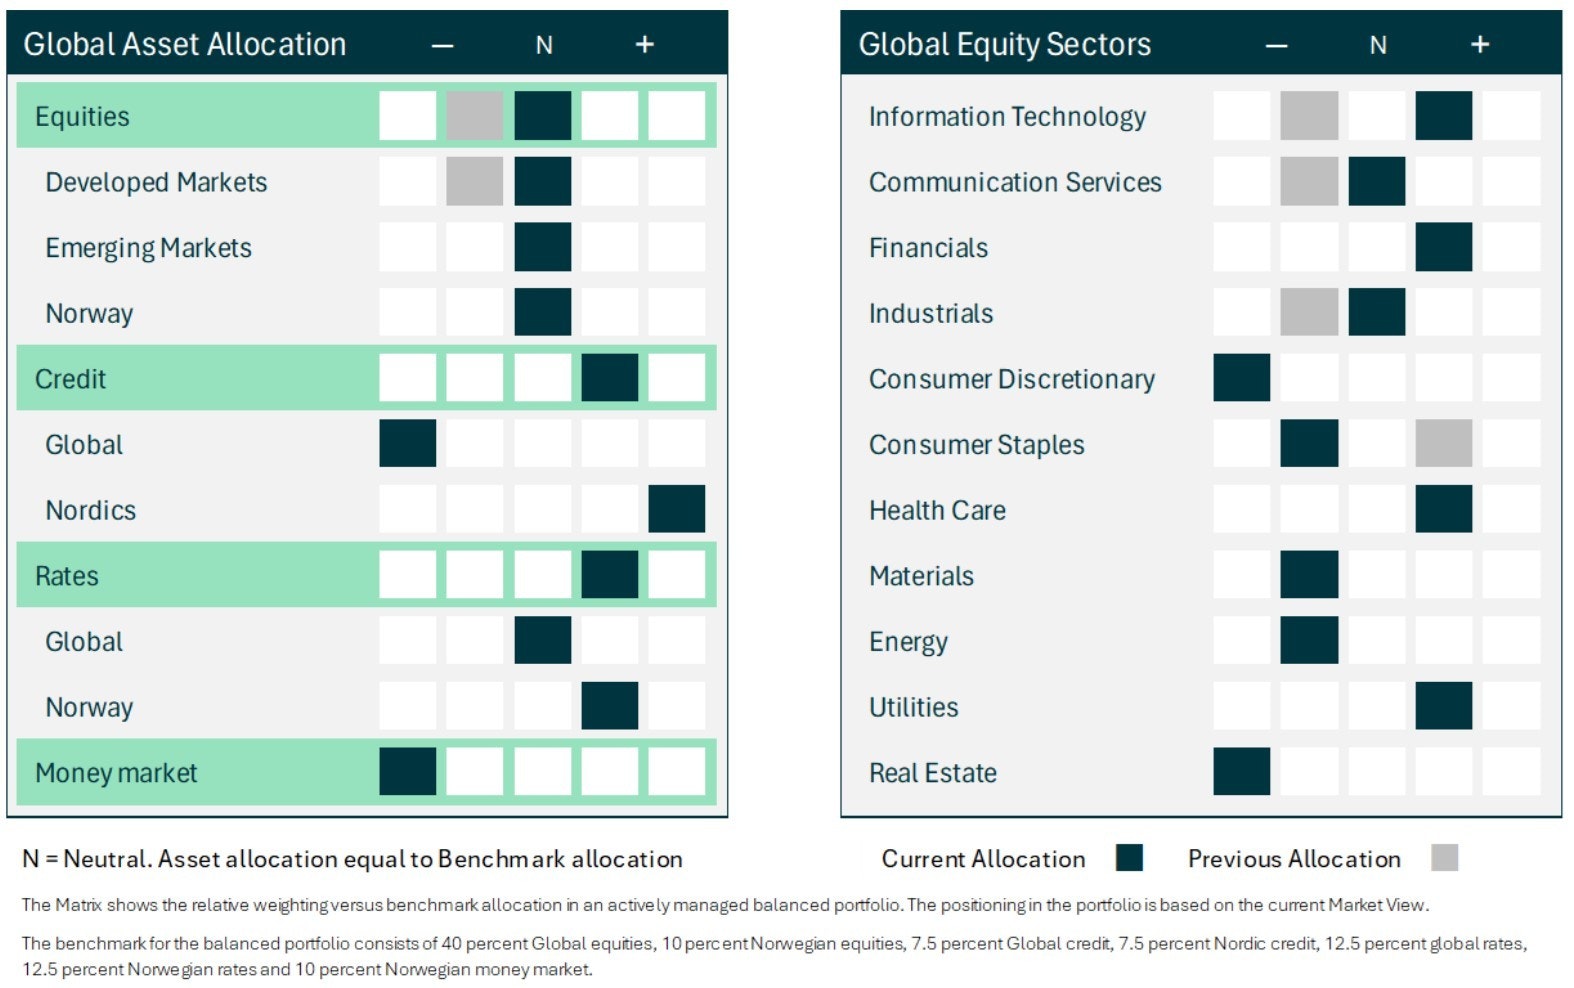Click the gray cell in Consumer Staples row

click(1443, 444)
